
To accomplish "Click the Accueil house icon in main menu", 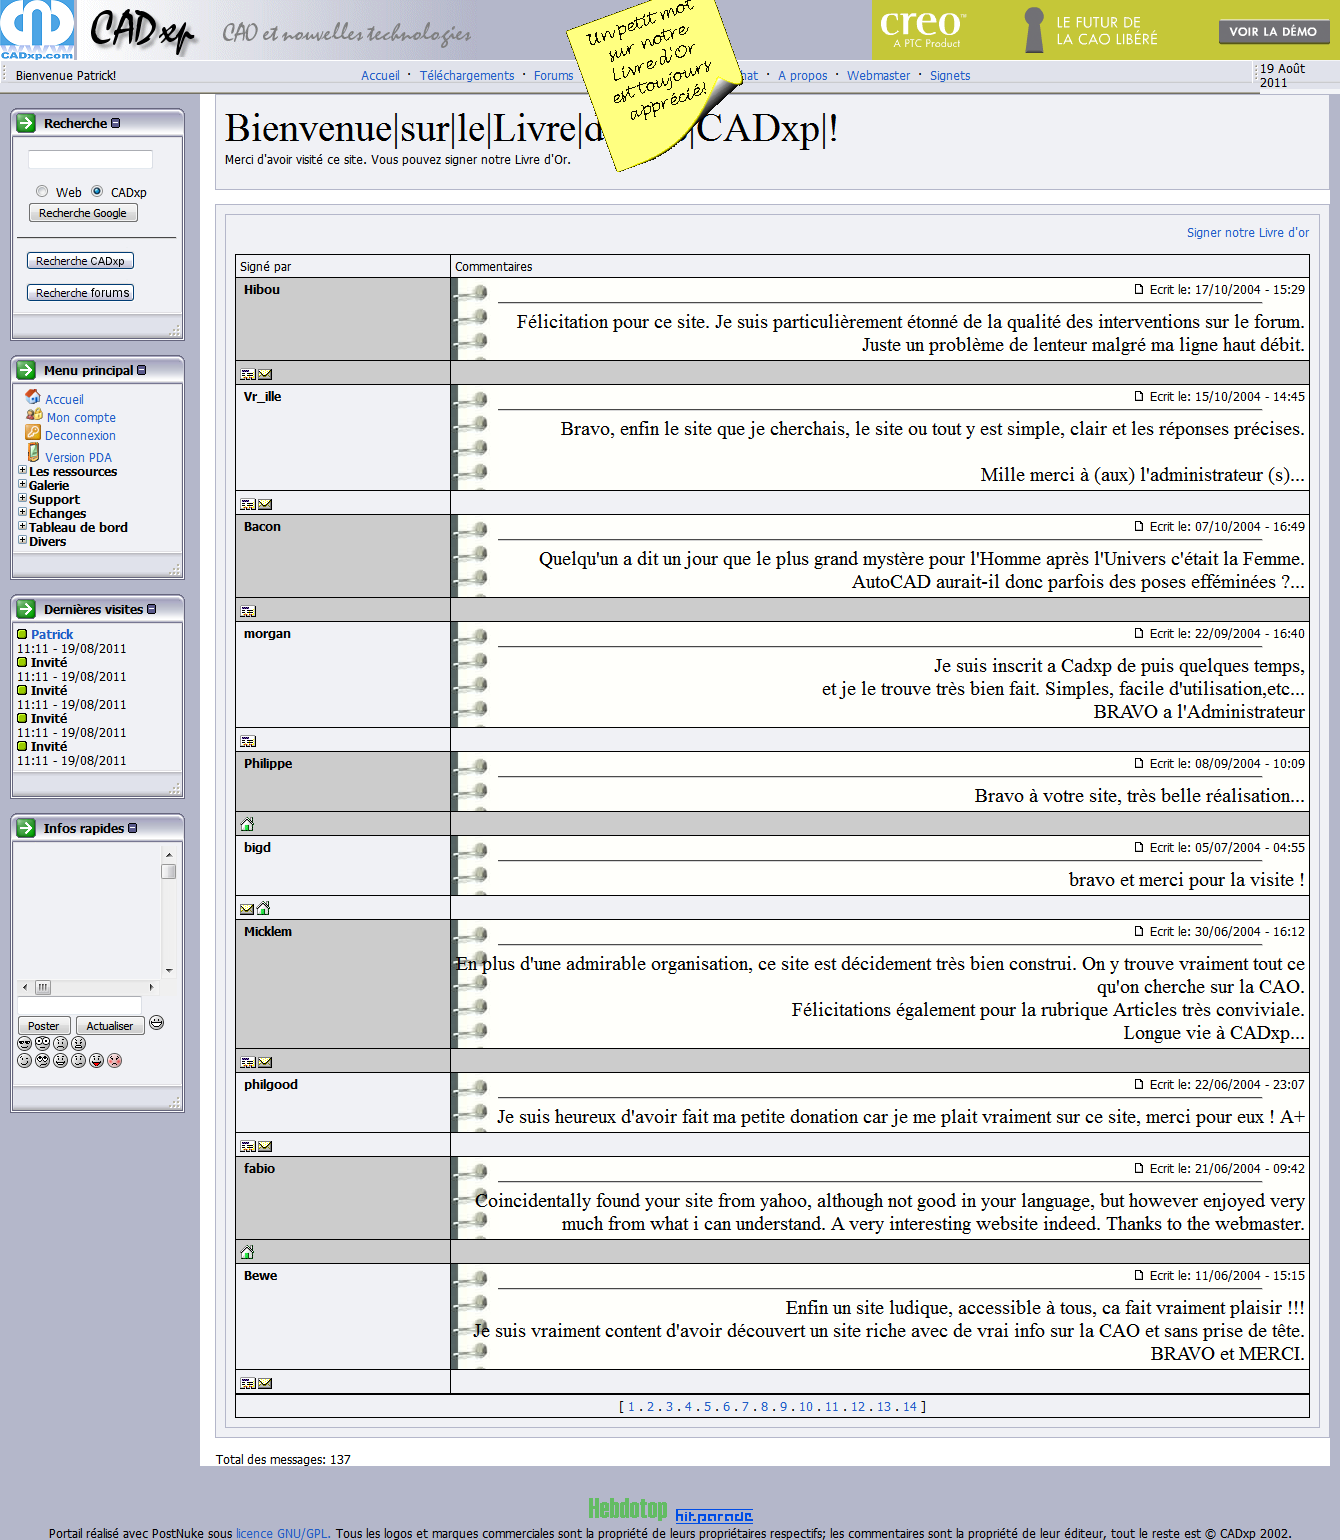I will click(33, 397).
